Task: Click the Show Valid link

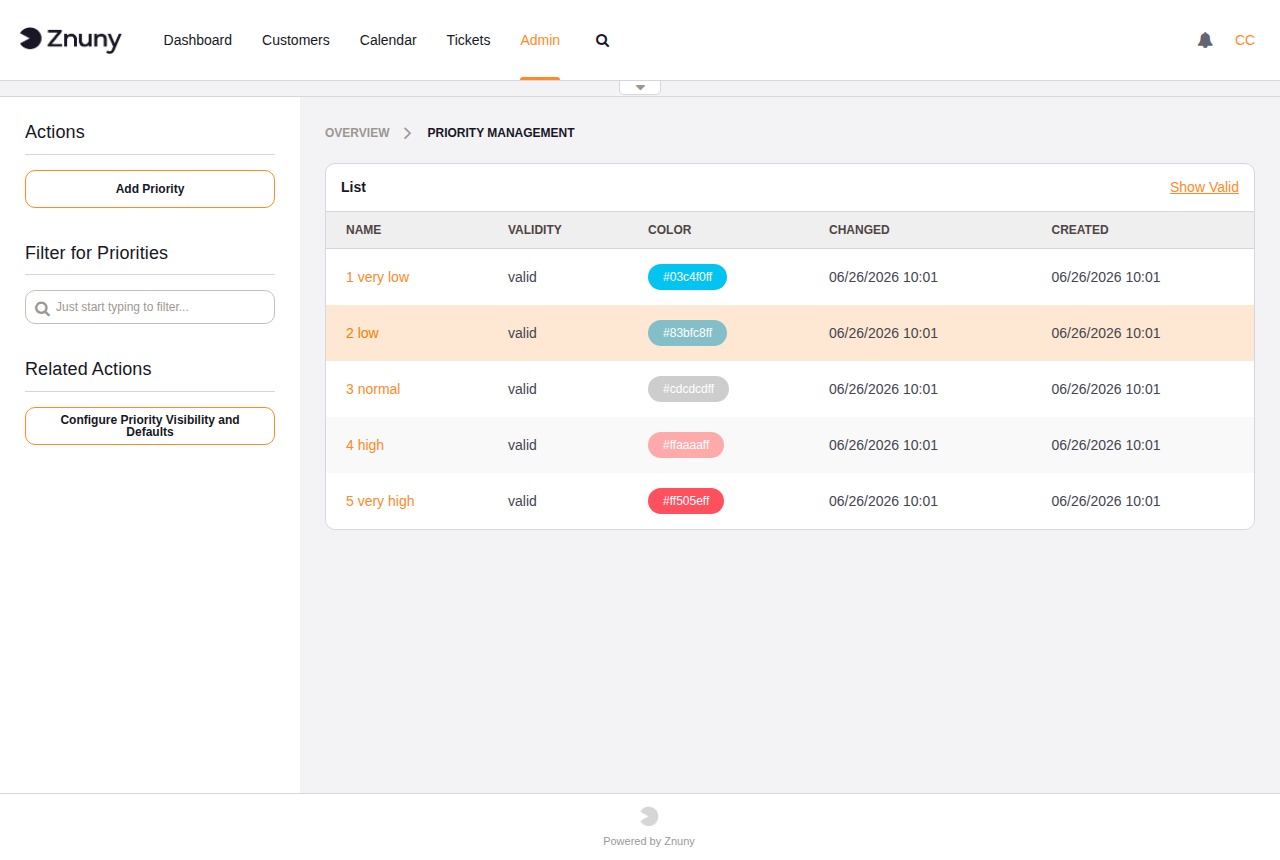Action: 1204,187
